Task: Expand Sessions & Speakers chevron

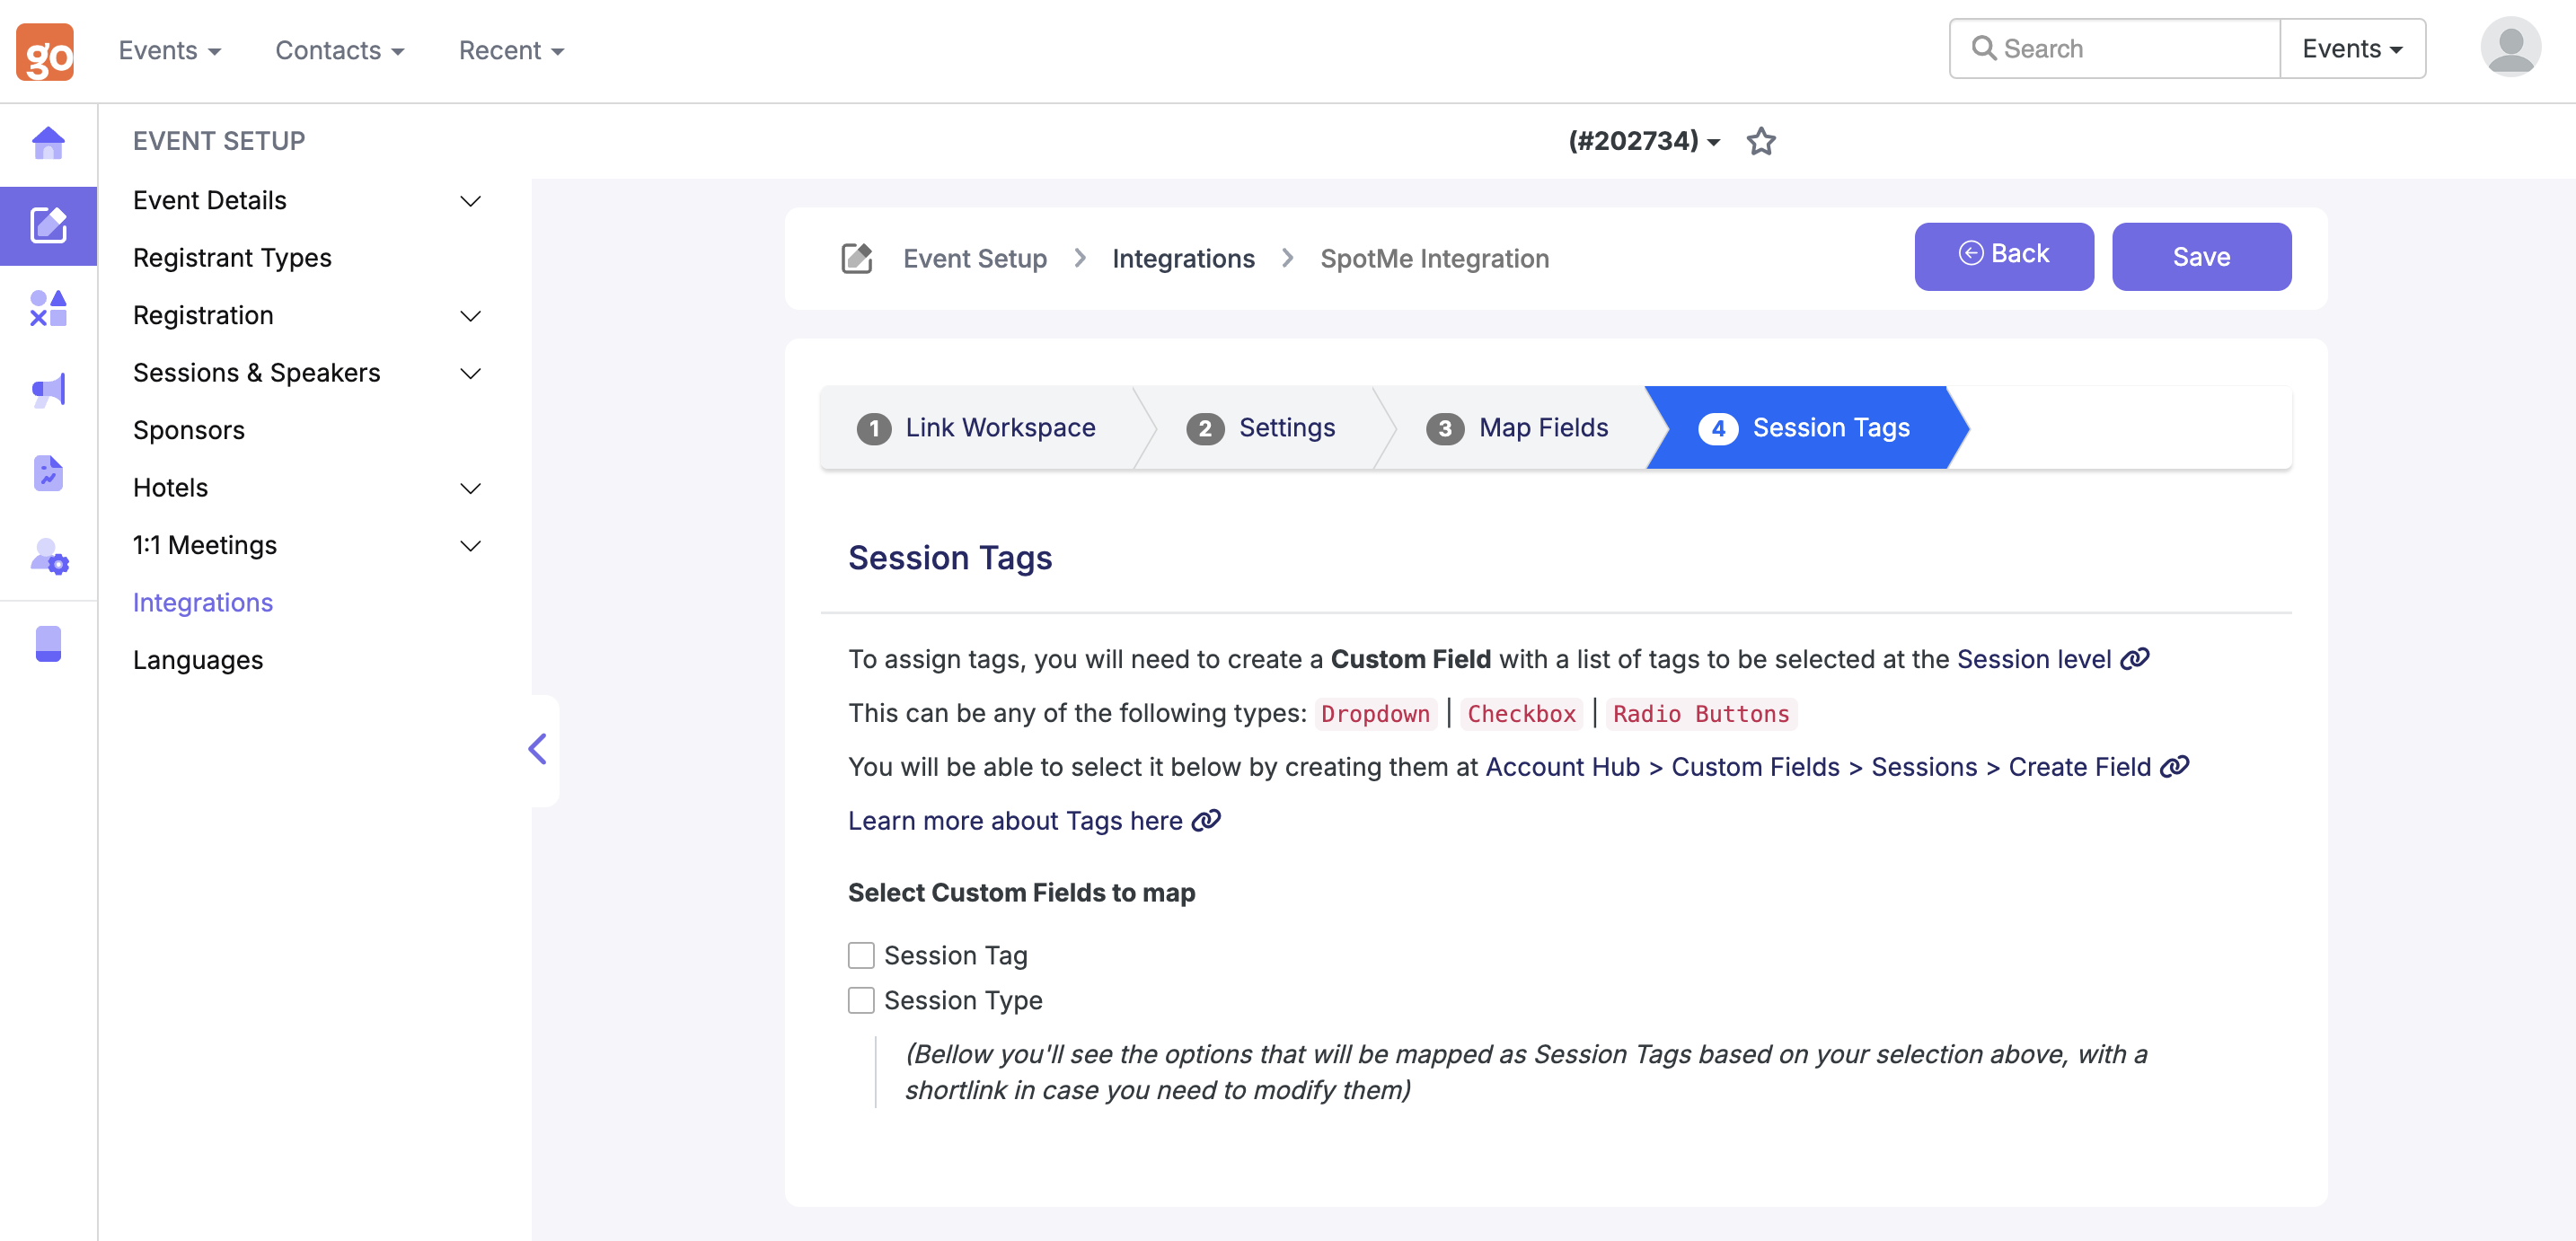Action: [470, 373]
